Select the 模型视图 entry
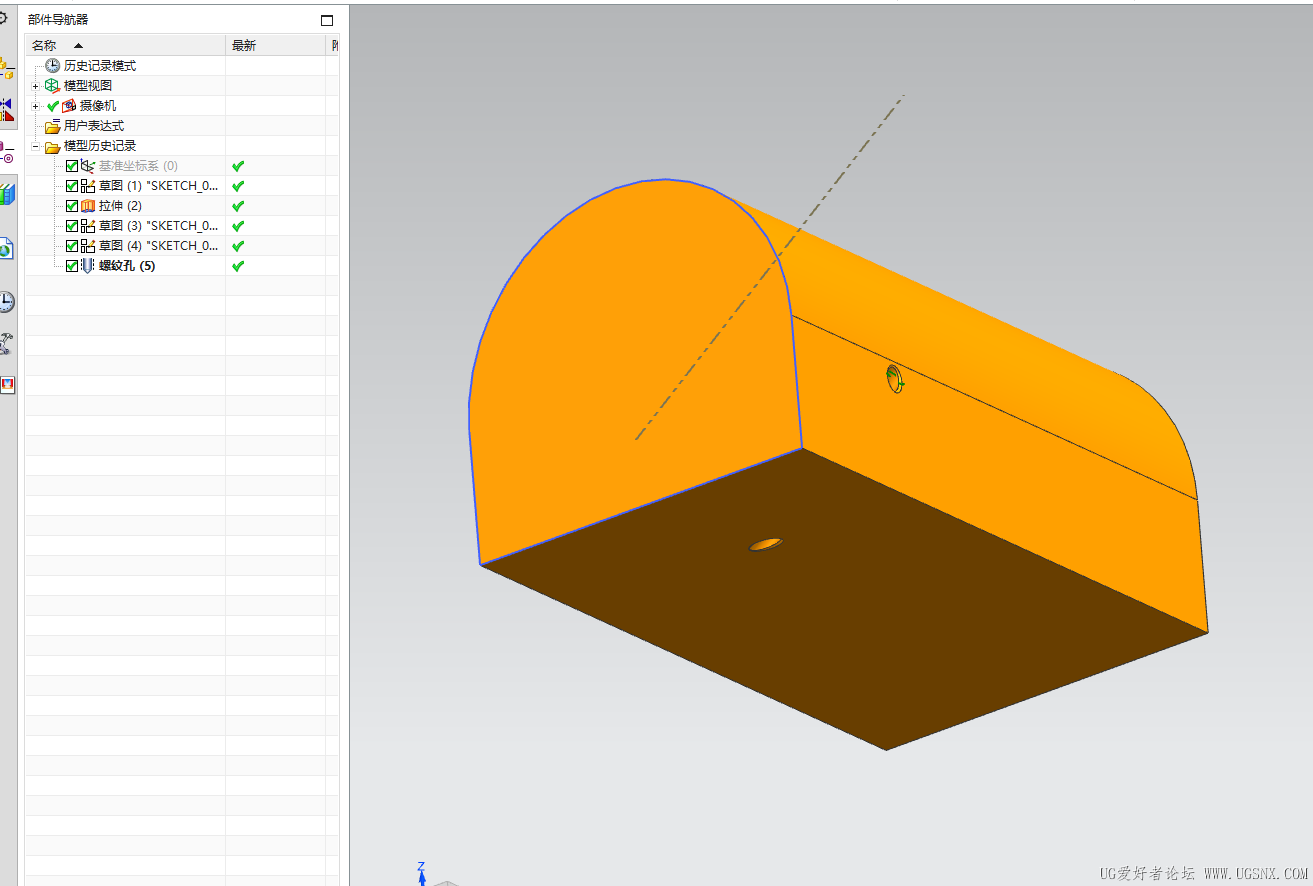The image size is (1313, 886). click(88, 86)
